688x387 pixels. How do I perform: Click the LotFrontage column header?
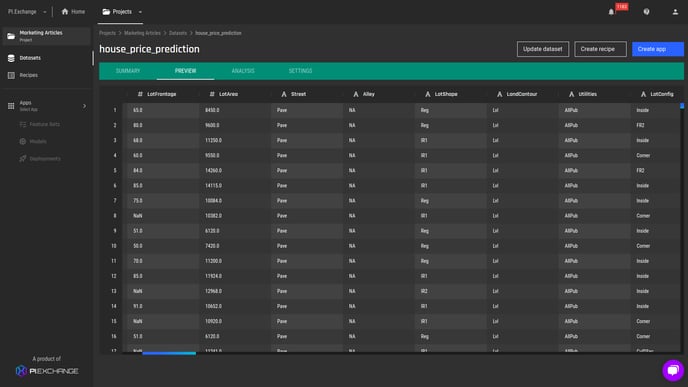tap(163, 94)
